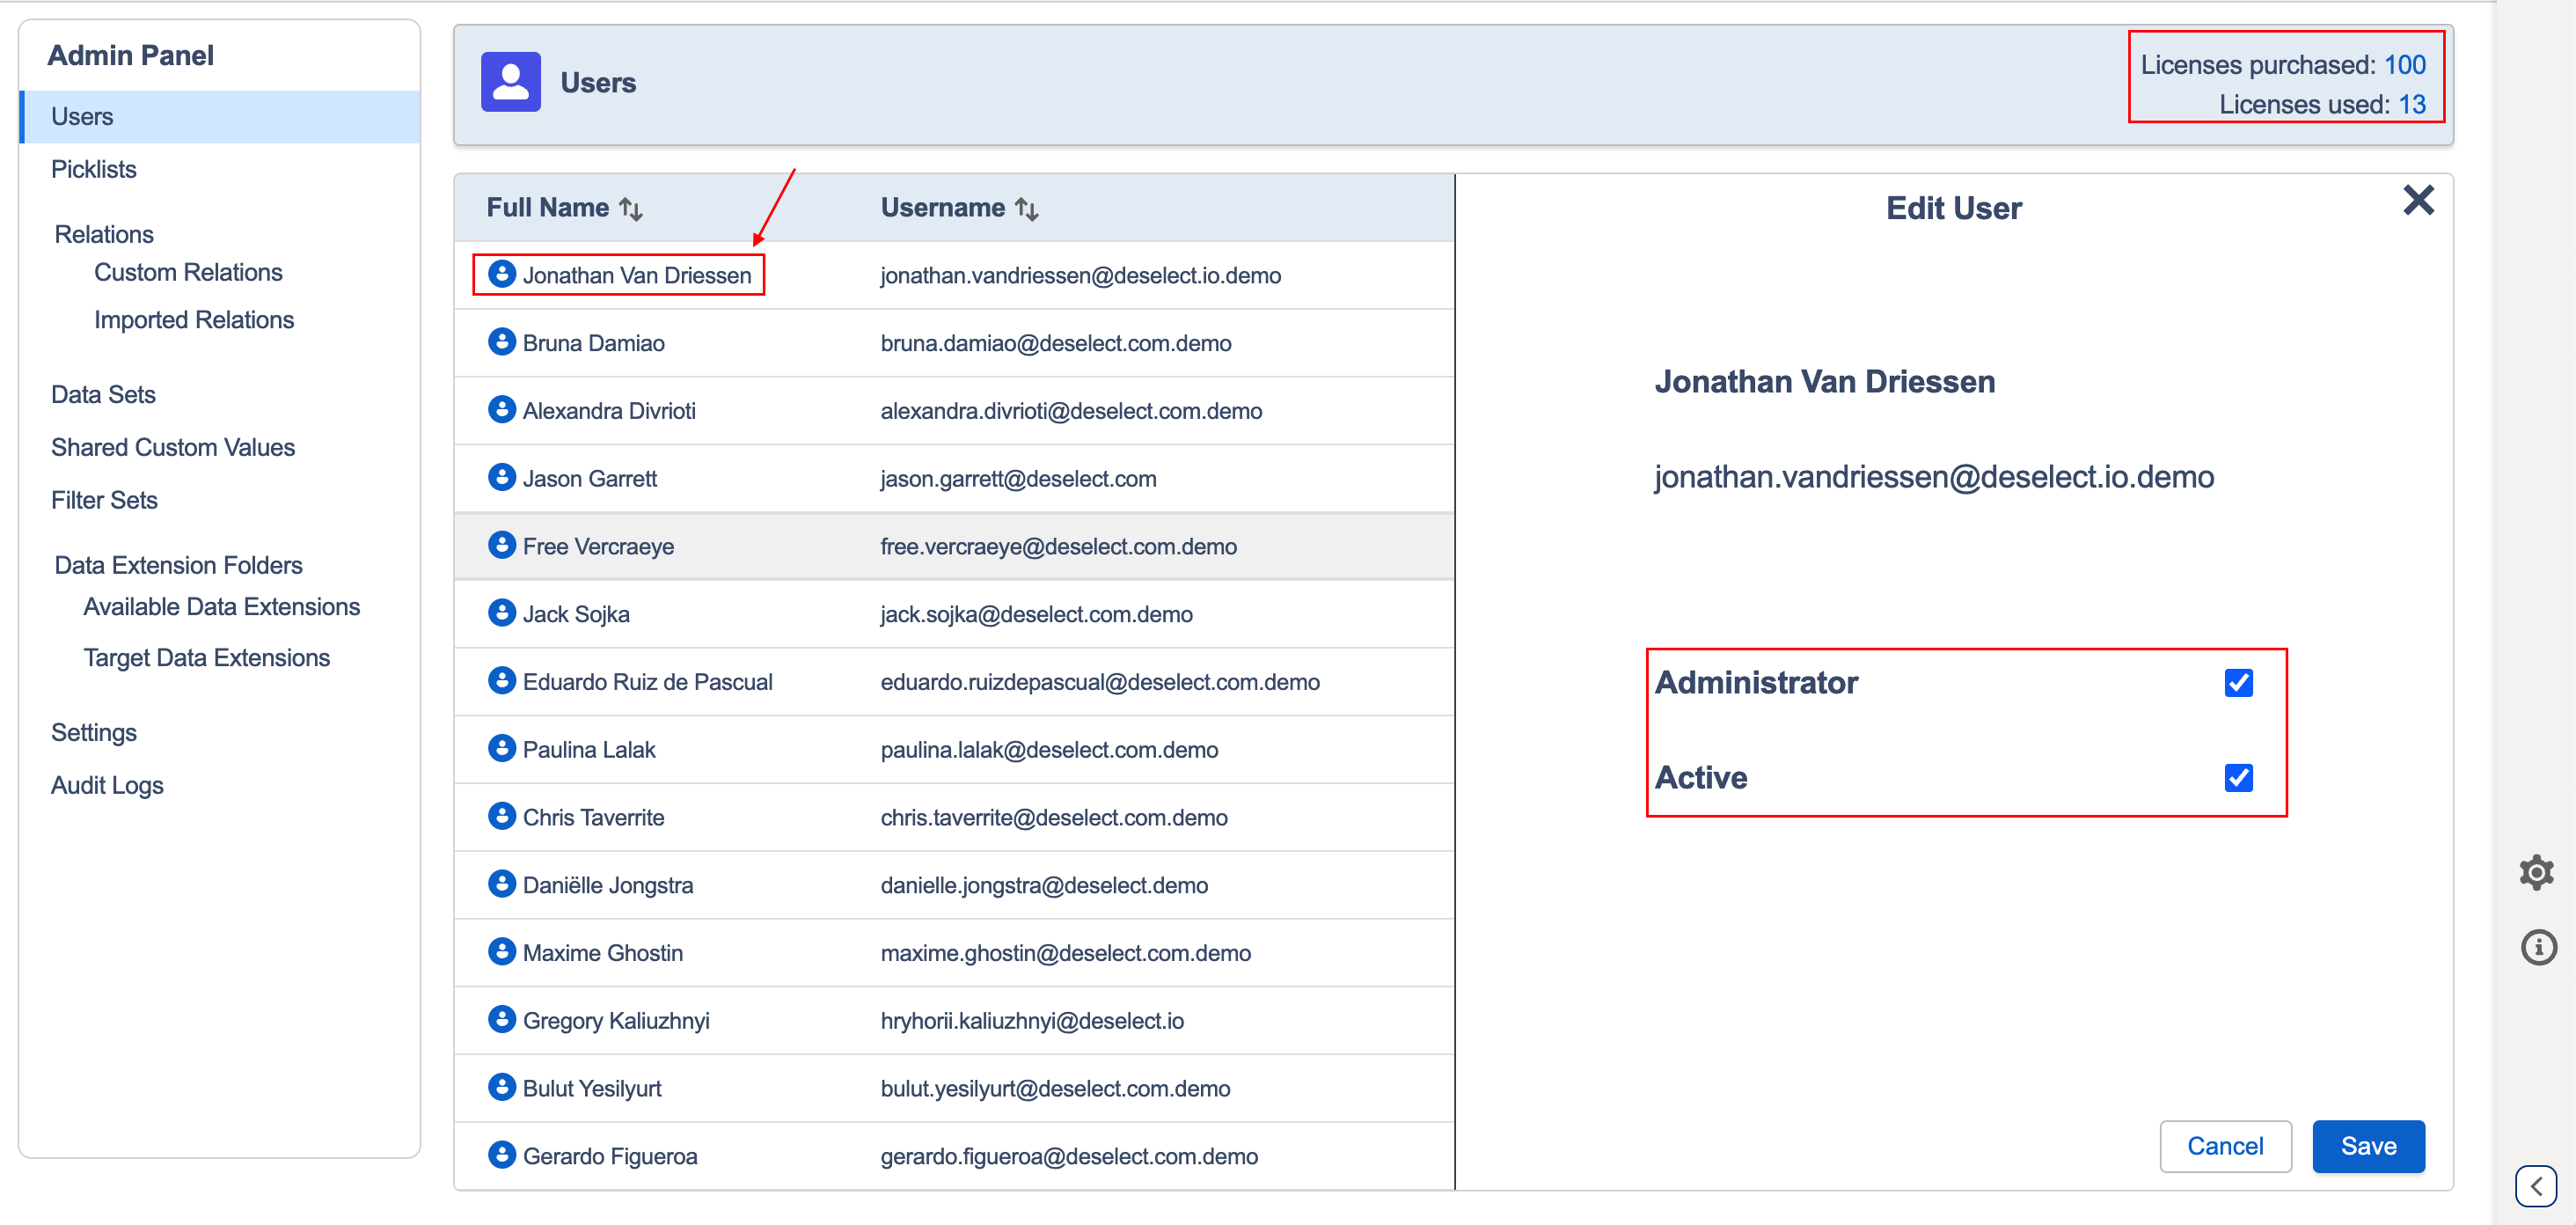This screenshot has height=1225, width=2576.
Task: Open Picklists in the Admin Panel
Action: pyautogui.click(x=94, y=170)
